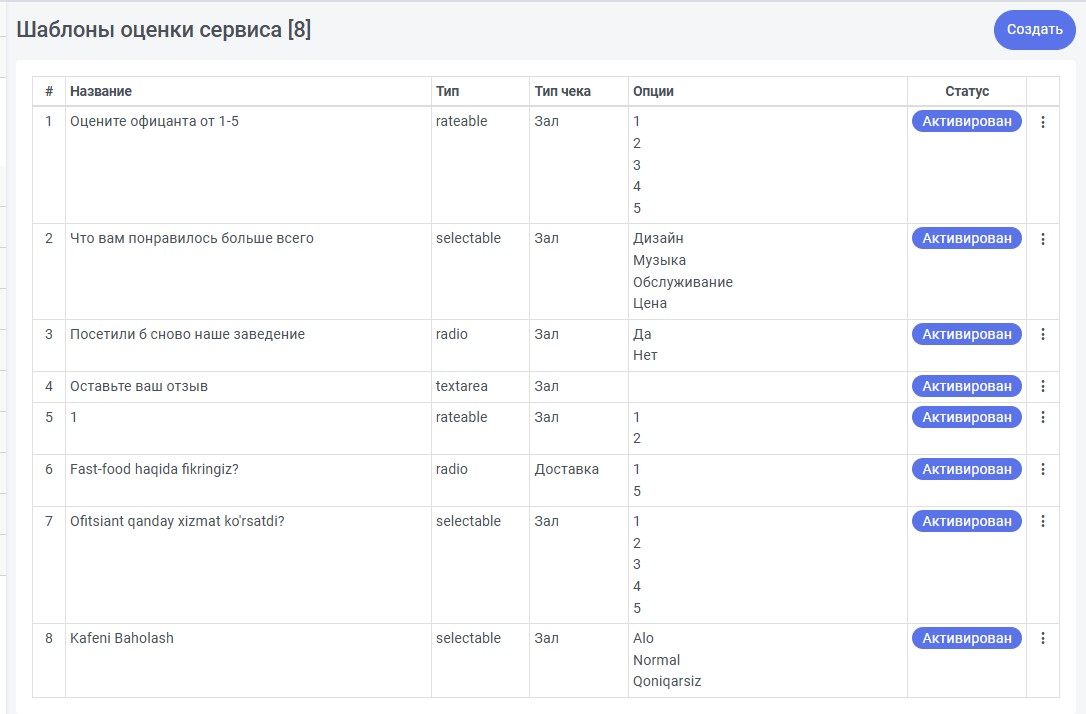Click the 'Создать' button
Image resolution: width=1086 pixels, height=714 pixels.
coord(1034,30)
